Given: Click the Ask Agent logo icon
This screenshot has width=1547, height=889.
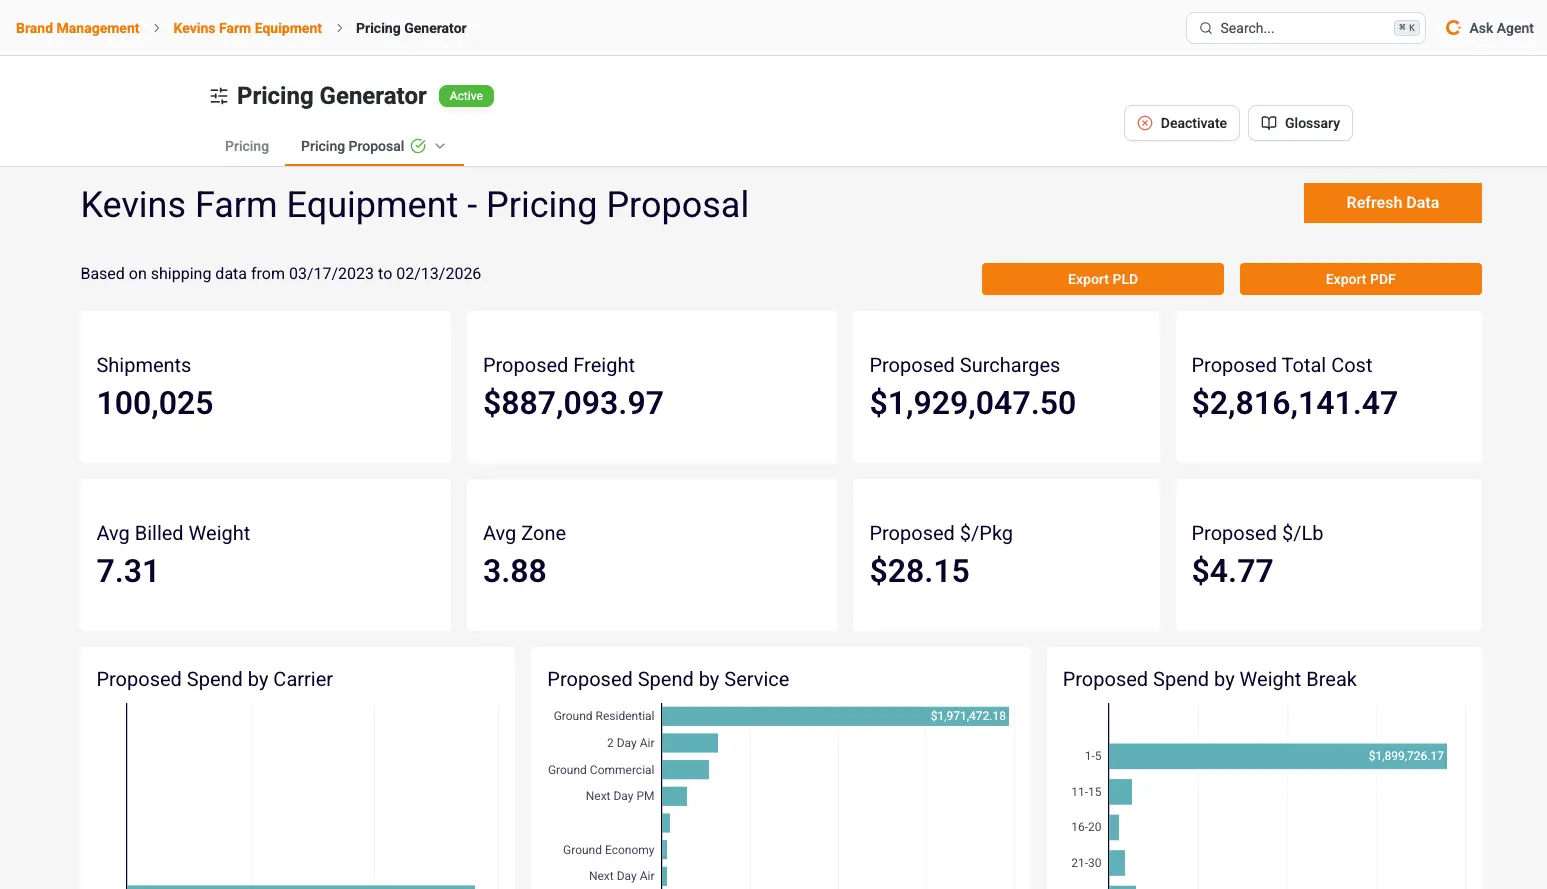Looking at the screenshot, I should (x=1453, y=28).
